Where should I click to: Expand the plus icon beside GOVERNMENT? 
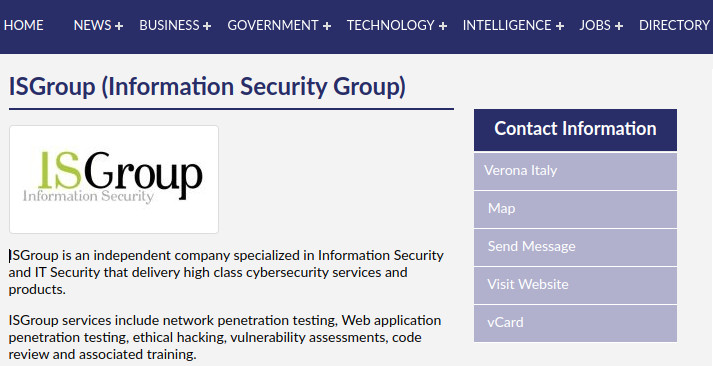coord(326,26)
